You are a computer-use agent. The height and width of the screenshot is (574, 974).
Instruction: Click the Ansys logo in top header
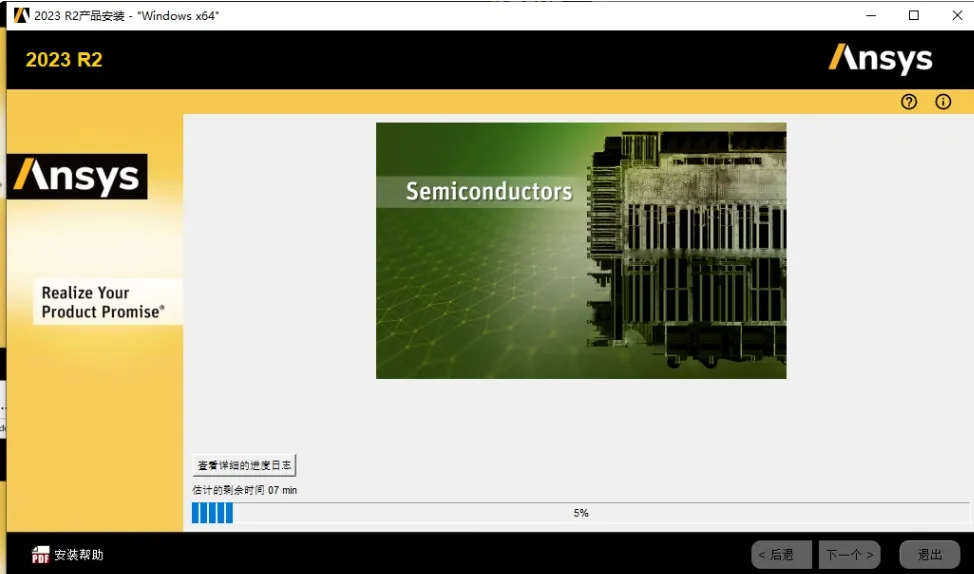pos(880,59)
